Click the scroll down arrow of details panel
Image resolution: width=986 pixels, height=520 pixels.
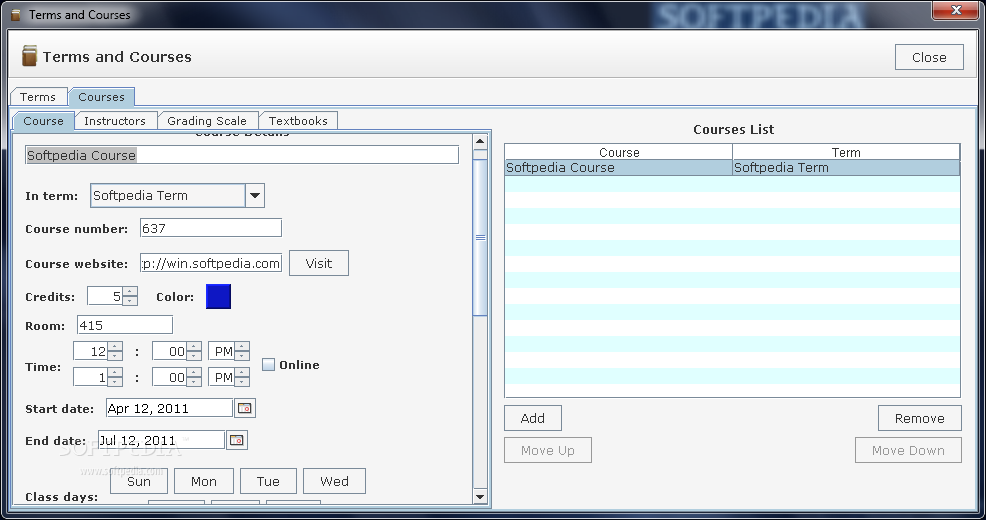point(480,497)
